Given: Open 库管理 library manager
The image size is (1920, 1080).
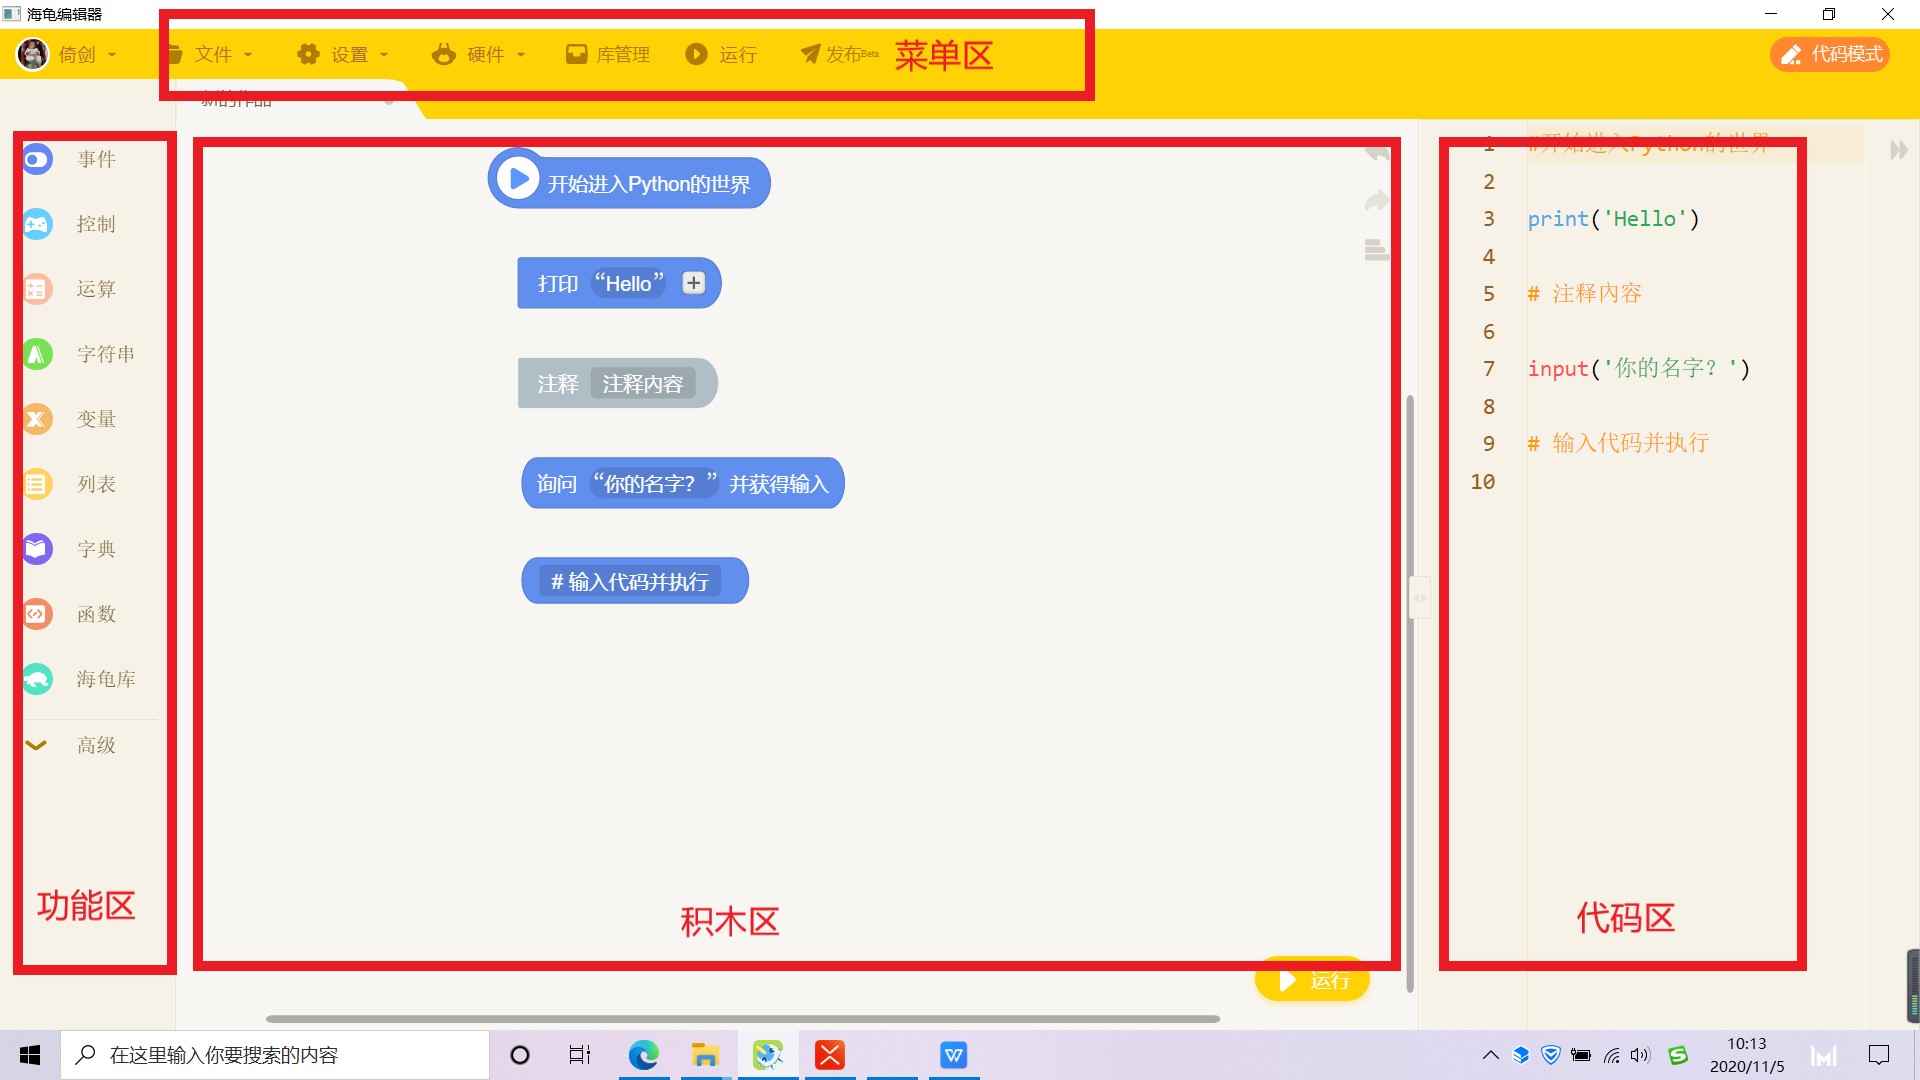Looking at the screenshot, I should coord(608,54).
